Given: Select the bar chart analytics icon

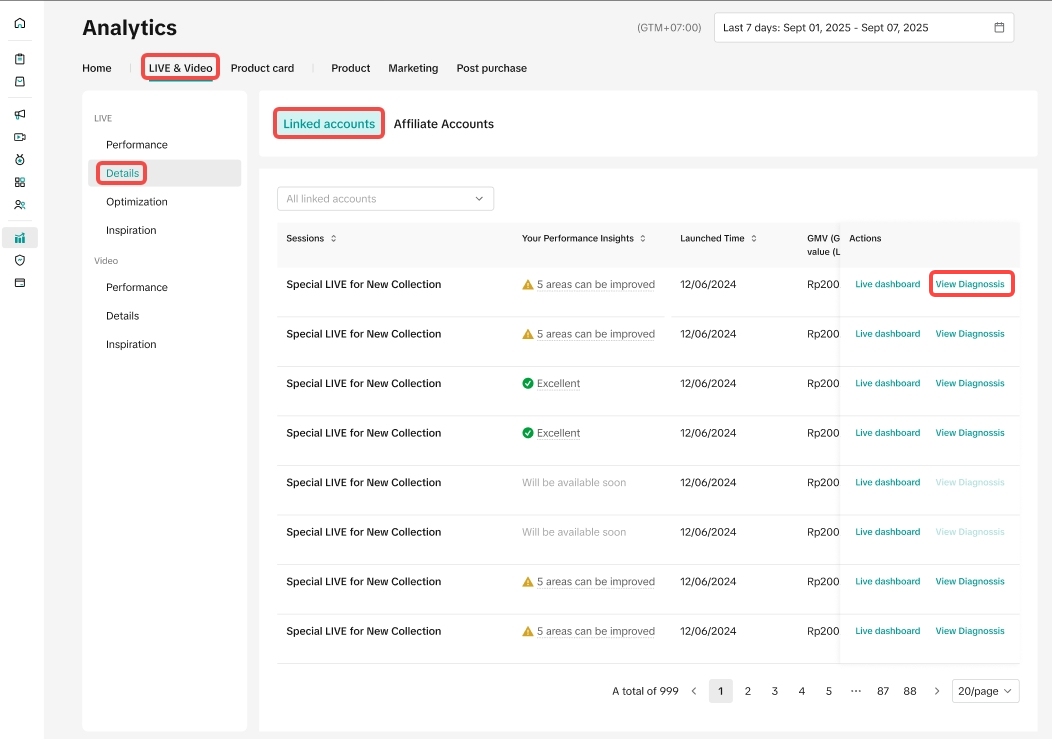Looking at the screenshot, I should coord(20,238).
